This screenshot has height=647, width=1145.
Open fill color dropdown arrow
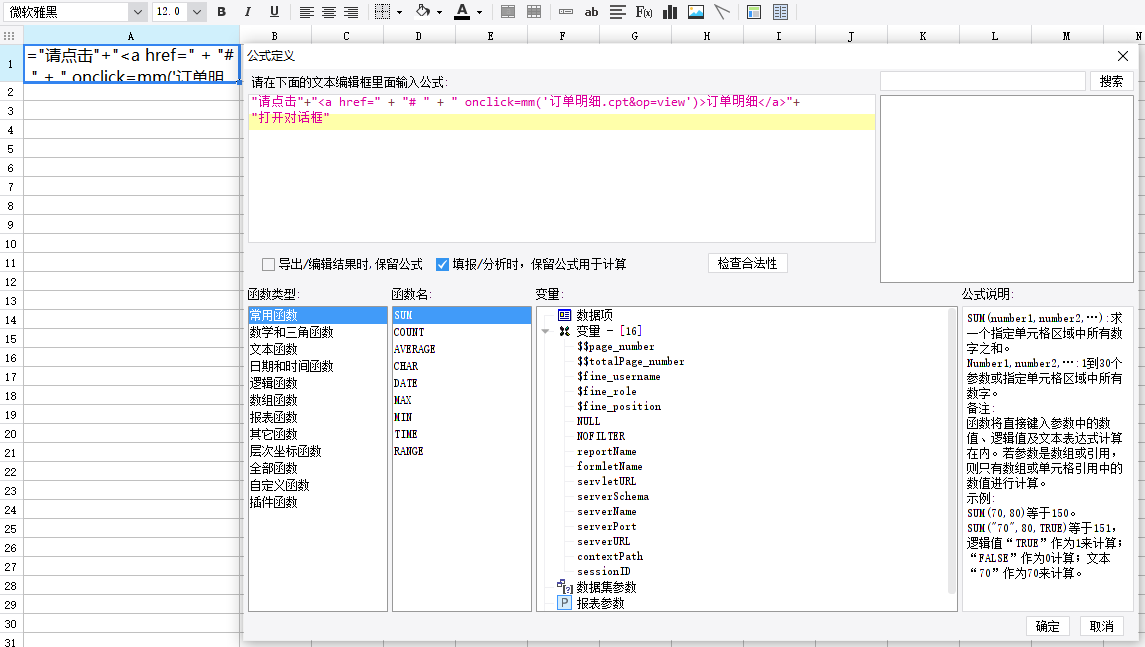439,12
